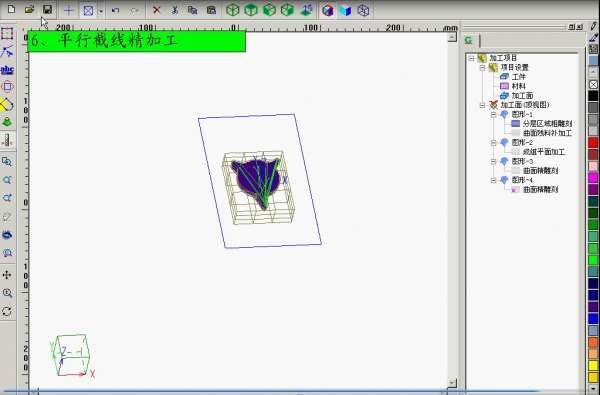Select 分层区域粗雕刻 in the tree
This screenshot has width=600, height=395.
tap(547, 124)
